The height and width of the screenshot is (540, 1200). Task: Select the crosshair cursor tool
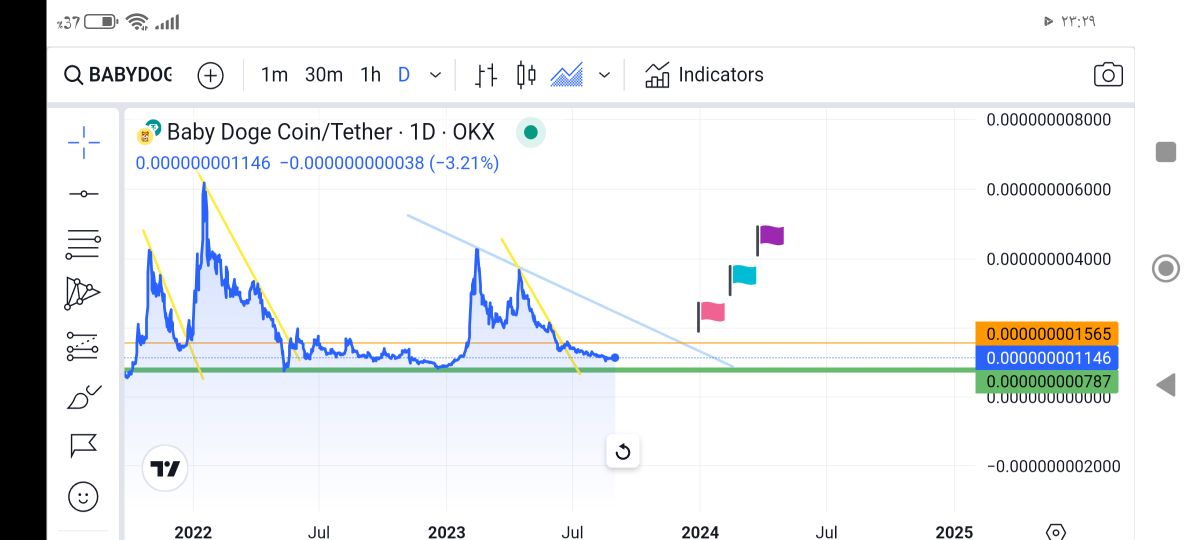(84, 143)
